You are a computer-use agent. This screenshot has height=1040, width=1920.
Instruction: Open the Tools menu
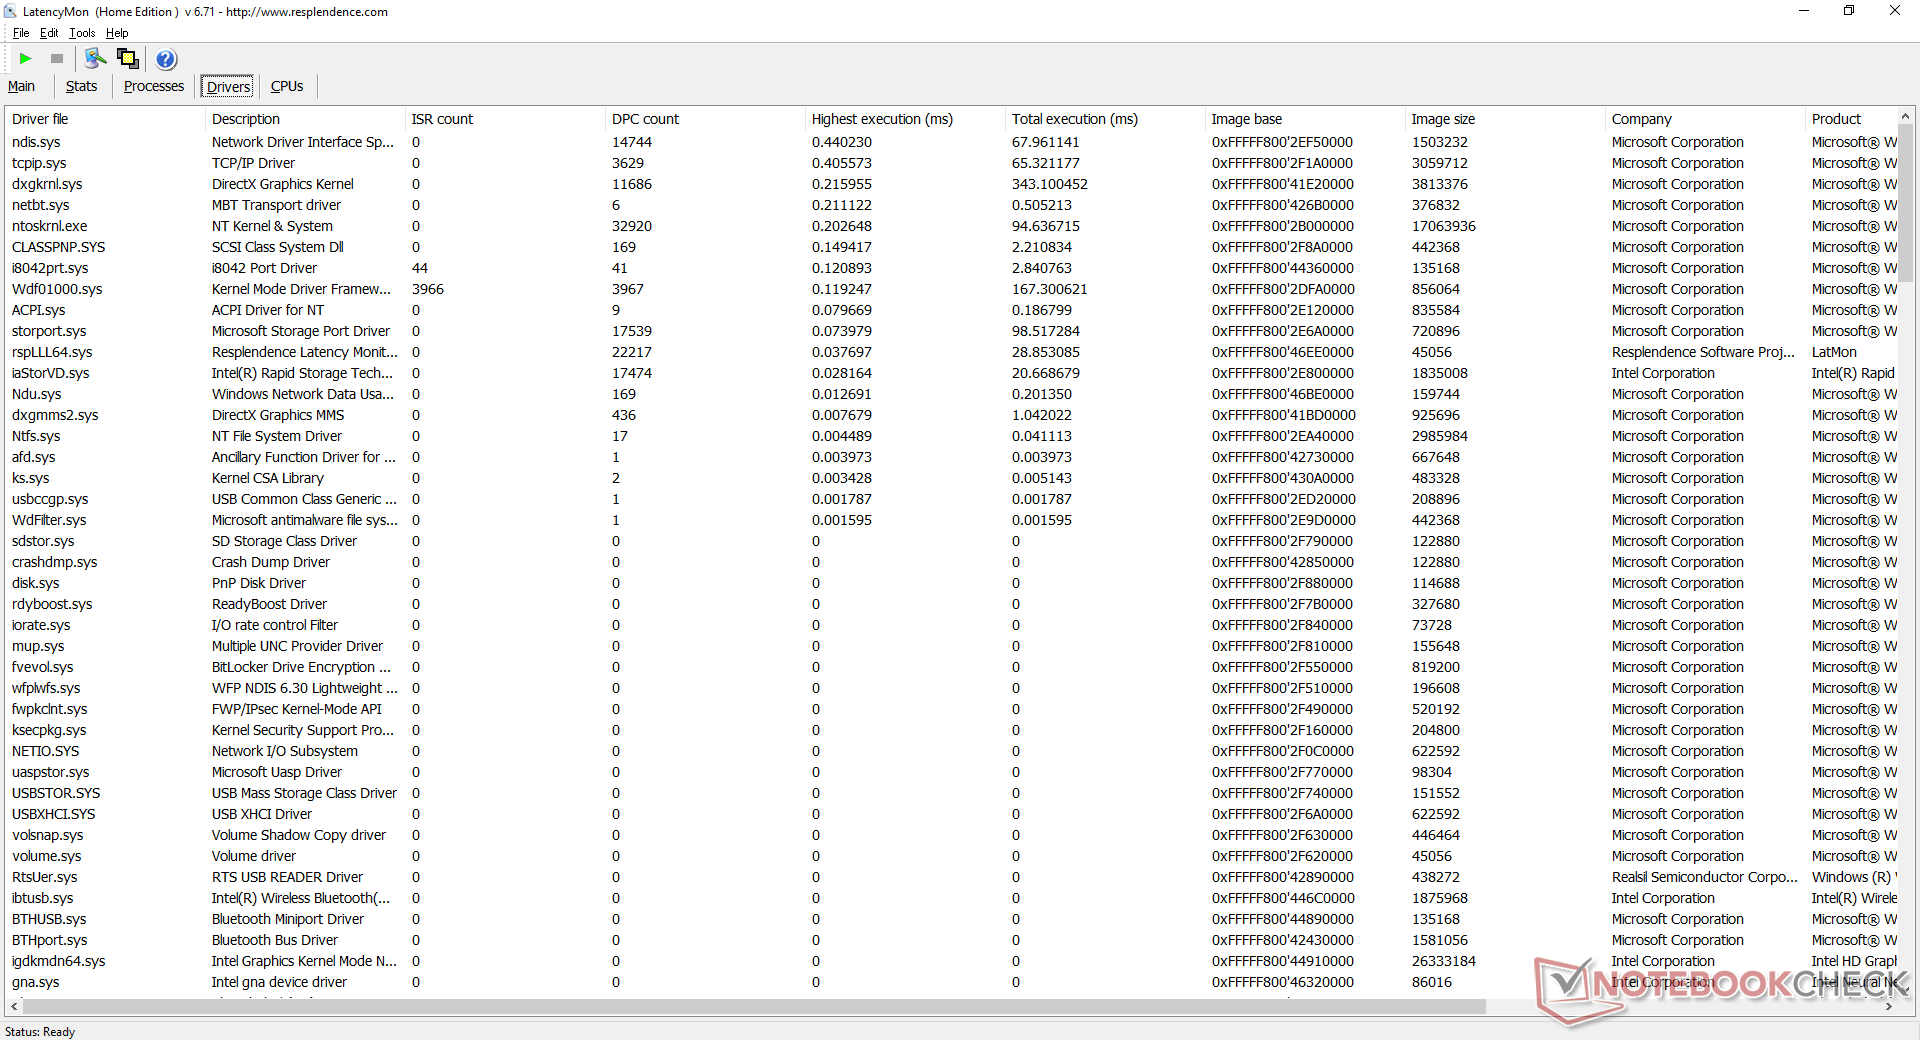pyautogui.click(x=82, y=33)
